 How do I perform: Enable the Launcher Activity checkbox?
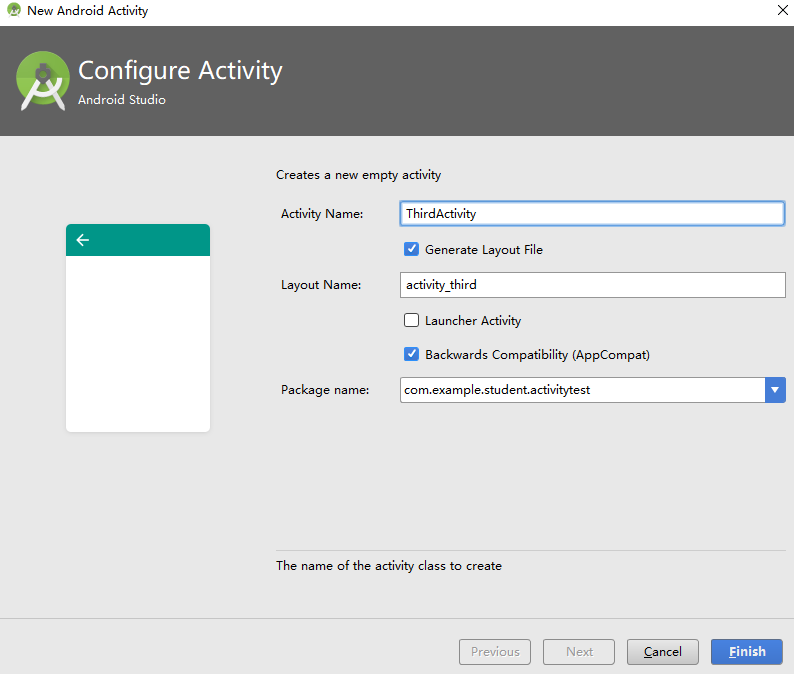point(411,321)
